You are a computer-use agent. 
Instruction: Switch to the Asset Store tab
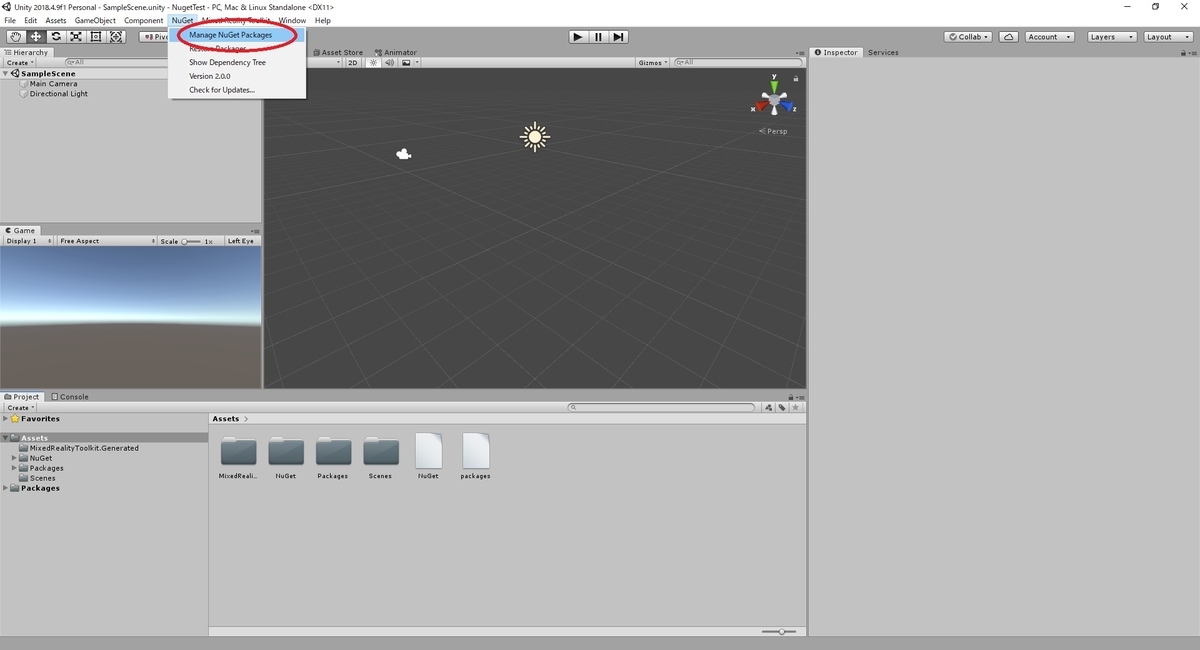(338, 52)
